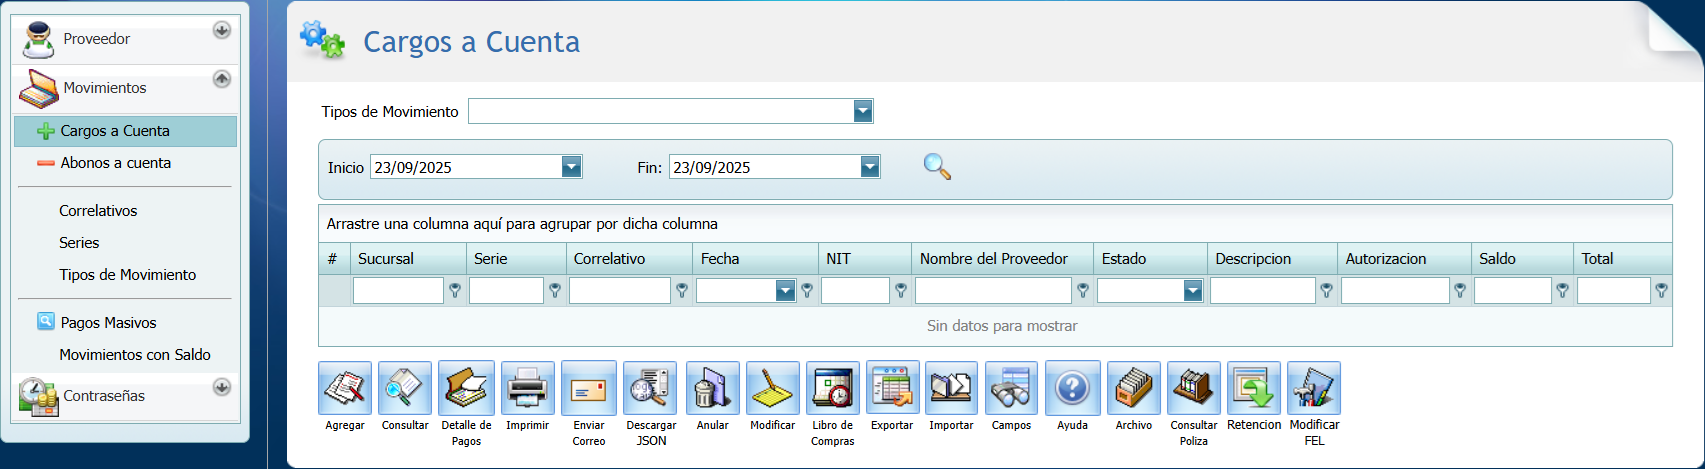Click the Sucursal filter text field

[398, 291]
